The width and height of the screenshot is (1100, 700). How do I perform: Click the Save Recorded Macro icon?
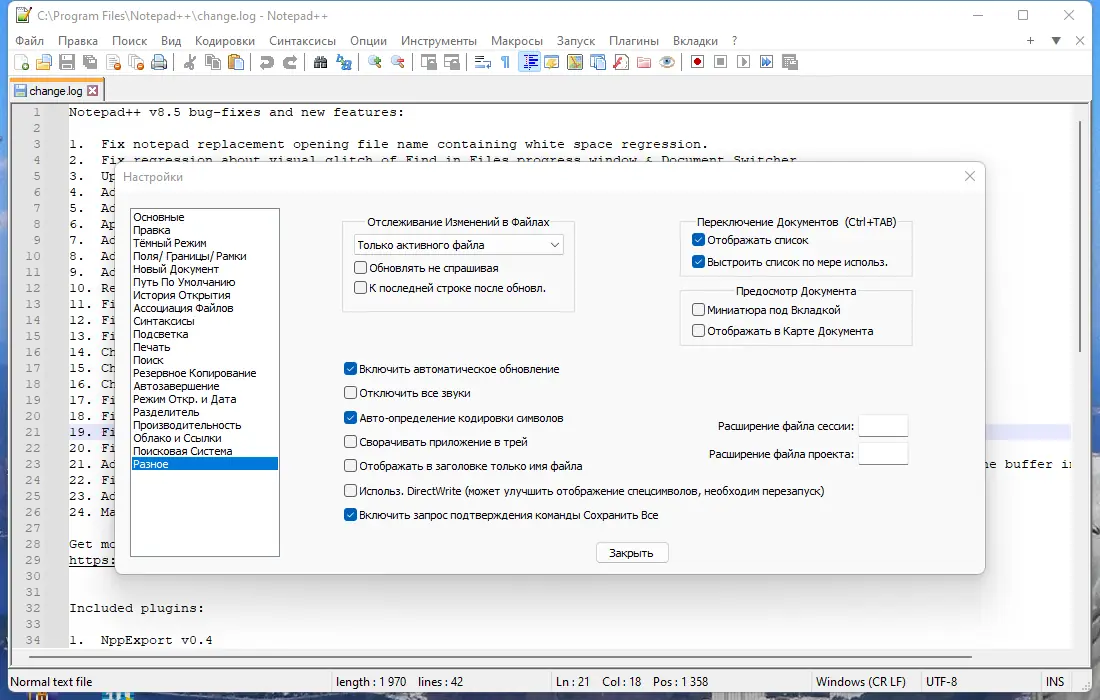pyautogui.click(x=790, y=62)
